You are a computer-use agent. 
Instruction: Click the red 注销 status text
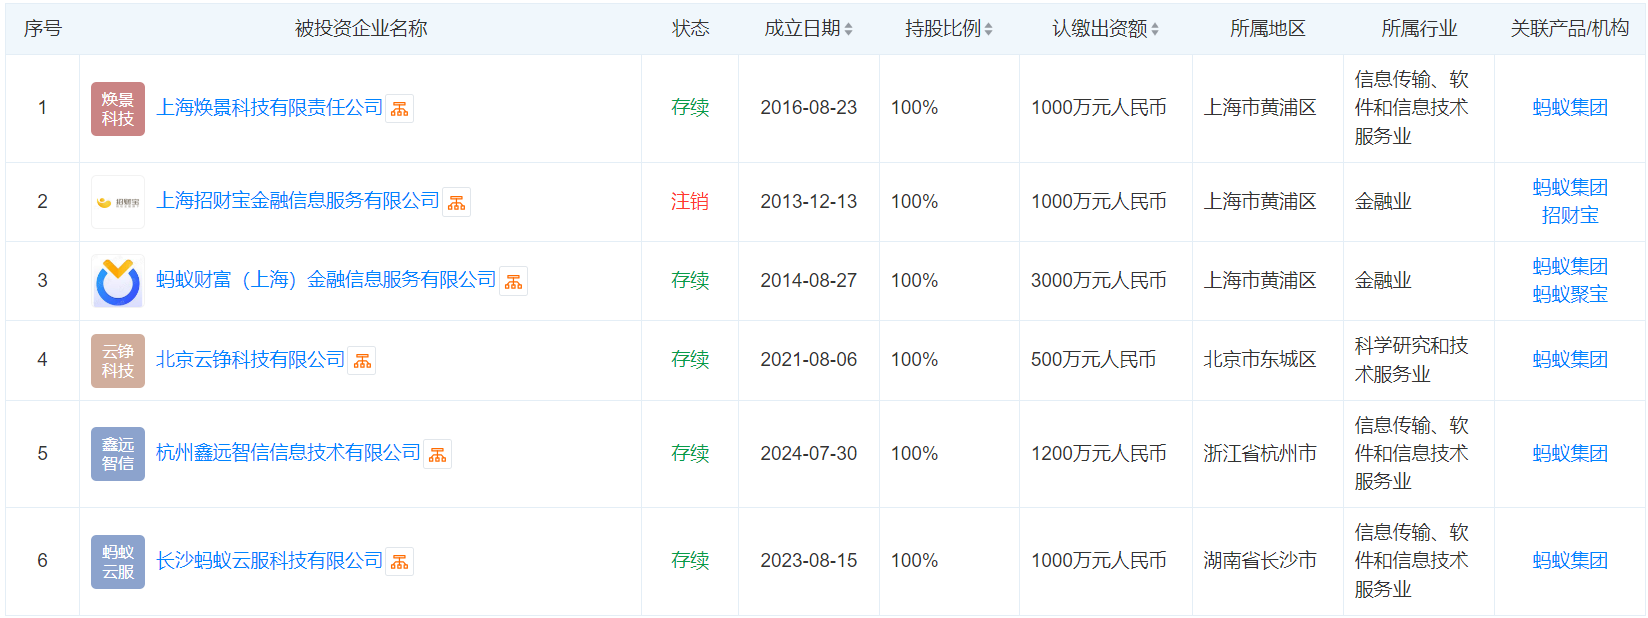pos(690,202)
